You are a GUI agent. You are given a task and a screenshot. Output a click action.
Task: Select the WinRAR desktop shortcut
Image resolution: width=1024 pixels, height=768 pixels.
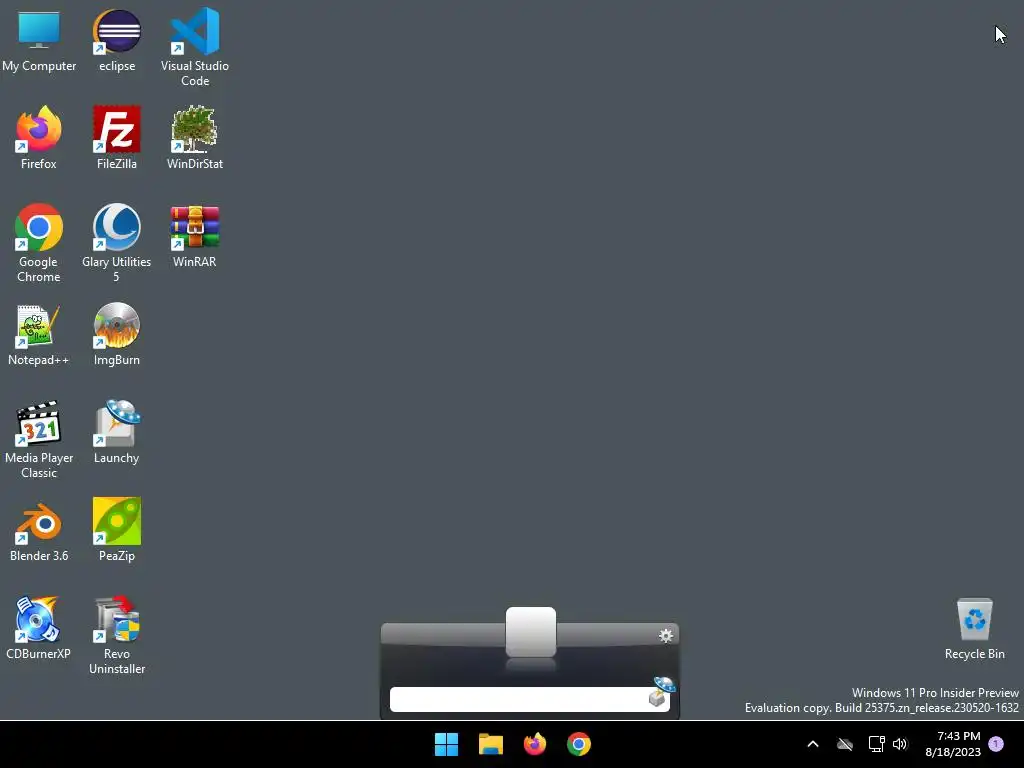195,236
